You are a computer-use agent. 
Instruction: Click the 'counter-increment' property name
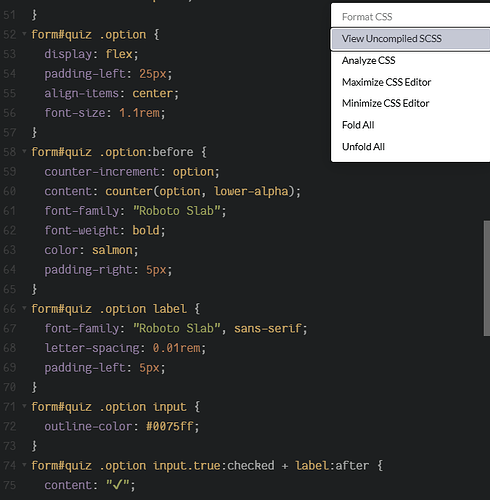(102, 172)
